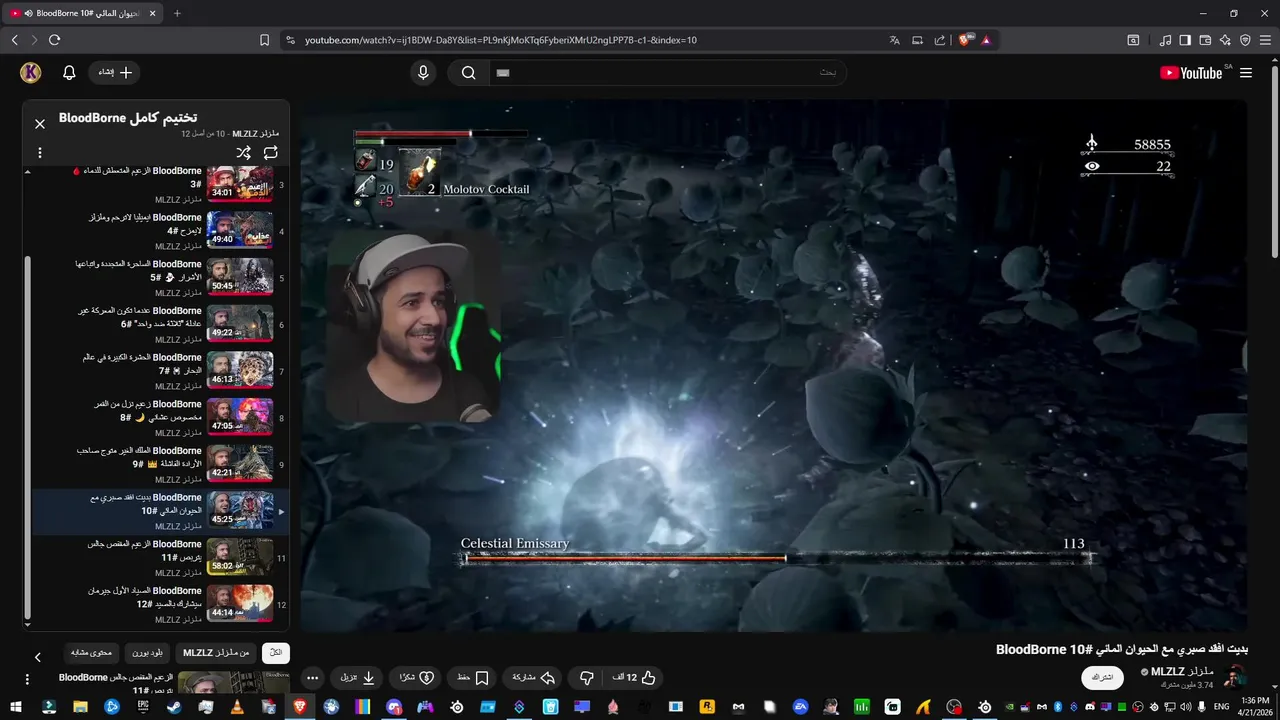Play next video BloodBorne #11 in playlist

[x=160, y=557]
